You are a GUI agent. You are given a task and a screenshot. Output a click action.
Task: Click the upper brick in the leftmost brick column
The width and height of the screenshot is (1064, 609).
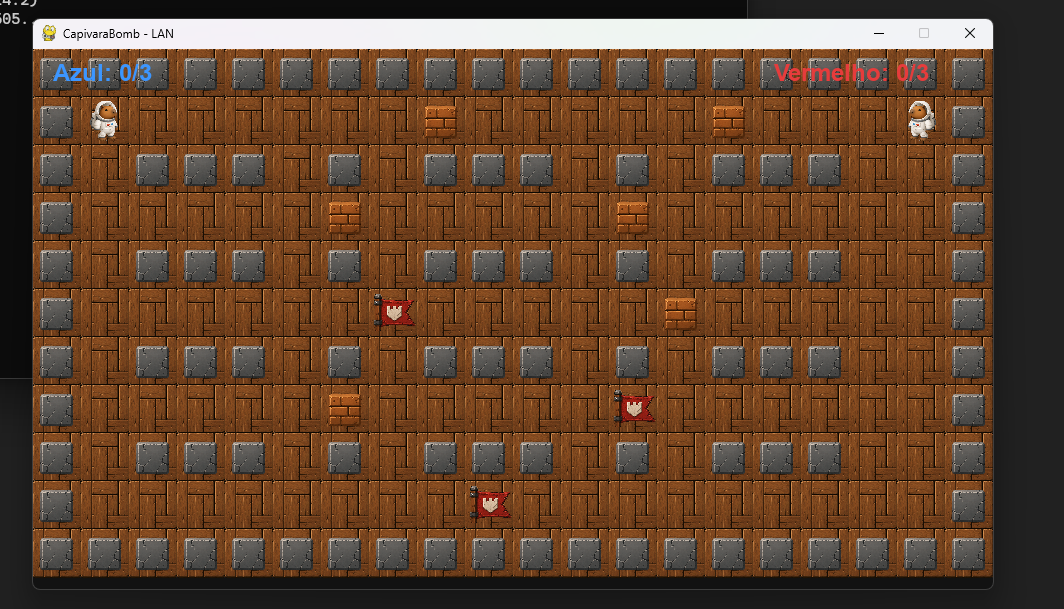click(345, 217)
